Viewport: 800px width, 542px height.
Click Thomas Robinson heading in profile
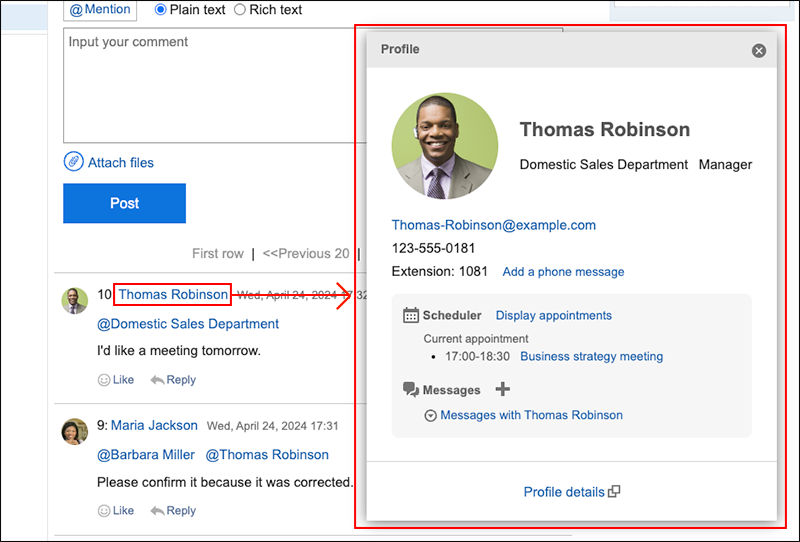click(605, 130)
